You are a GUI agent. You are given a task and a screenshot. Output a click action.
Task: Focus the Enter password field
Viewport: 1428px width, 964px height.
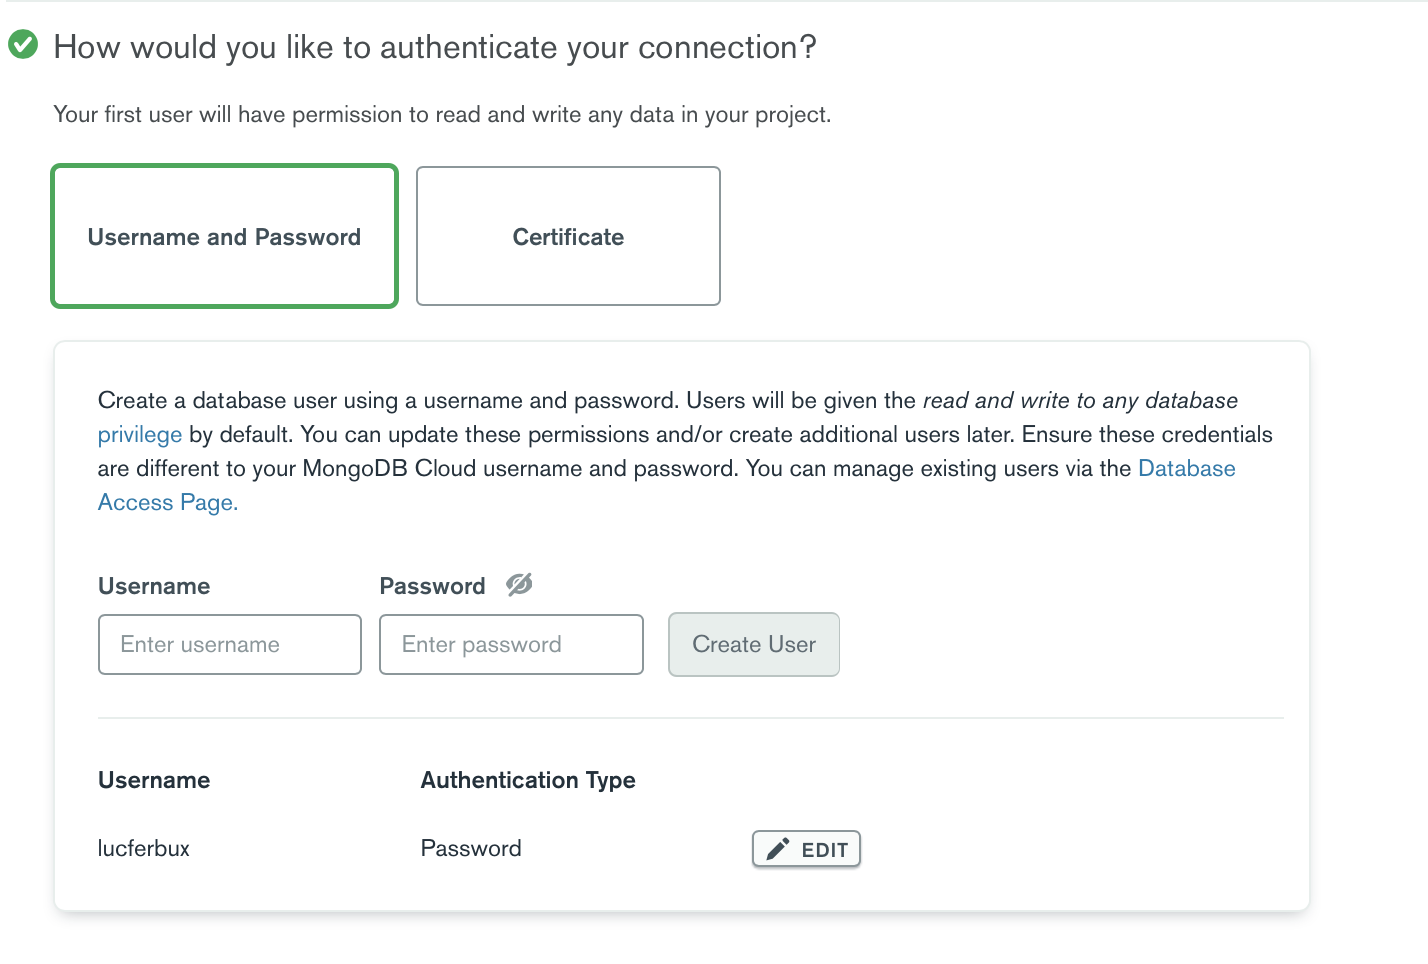click(511, 645)
